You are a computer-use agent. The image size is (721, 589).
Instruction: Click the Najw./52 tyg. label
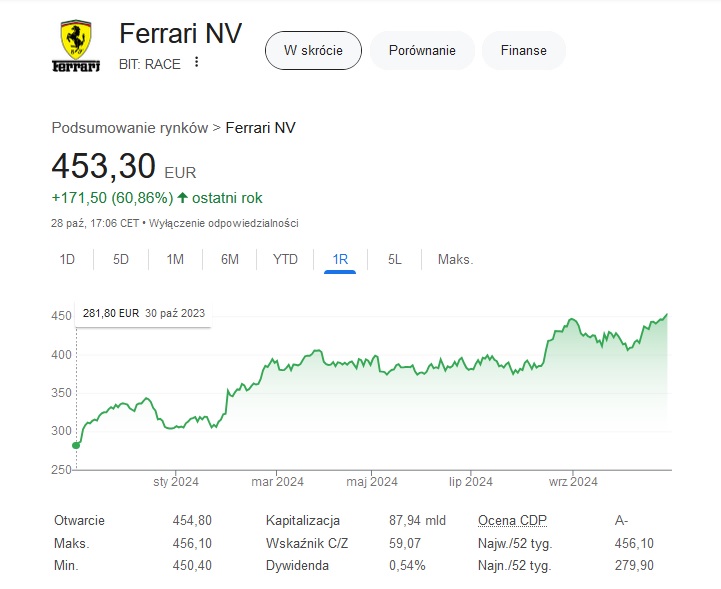[515, 543]
